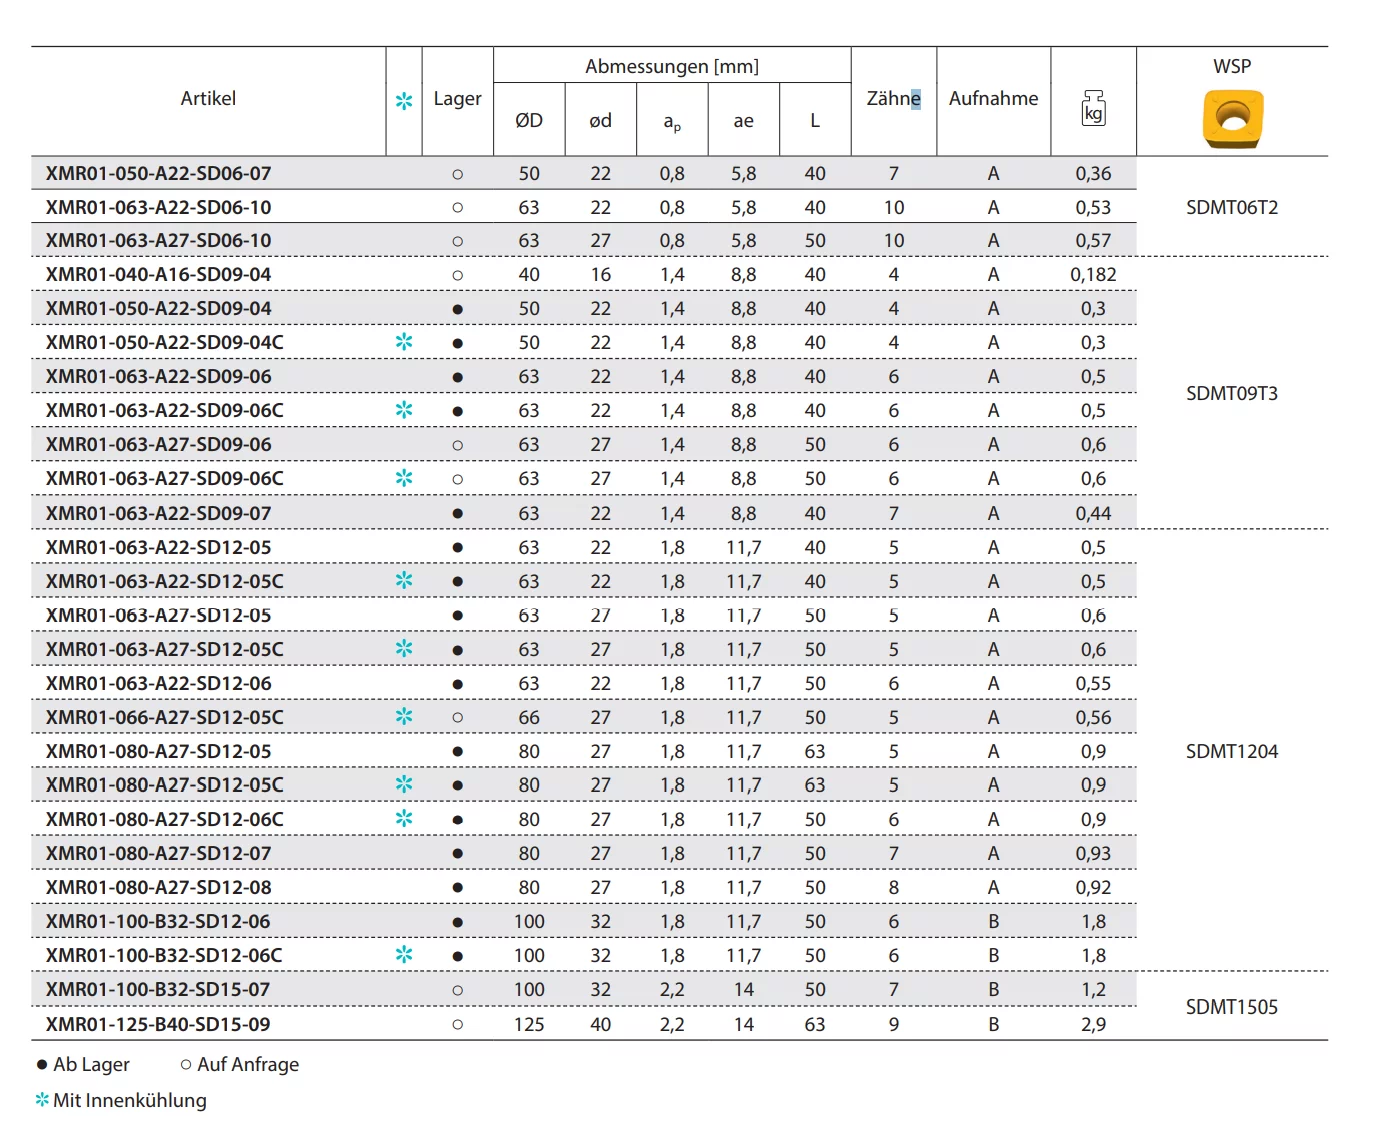Click the kg weight icon in header
The image size is (1377, 1148).
pos(1093,107)
